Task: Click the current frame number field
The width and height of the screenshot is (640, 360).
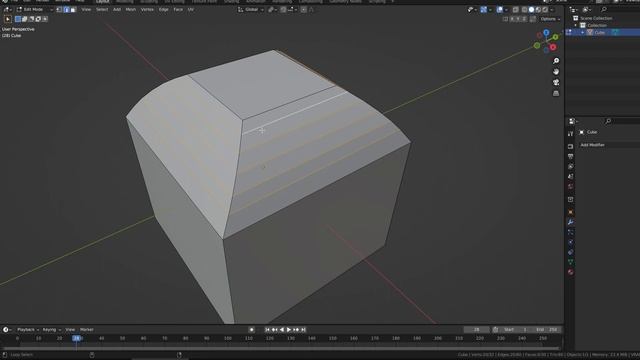Action: point(476,330)
